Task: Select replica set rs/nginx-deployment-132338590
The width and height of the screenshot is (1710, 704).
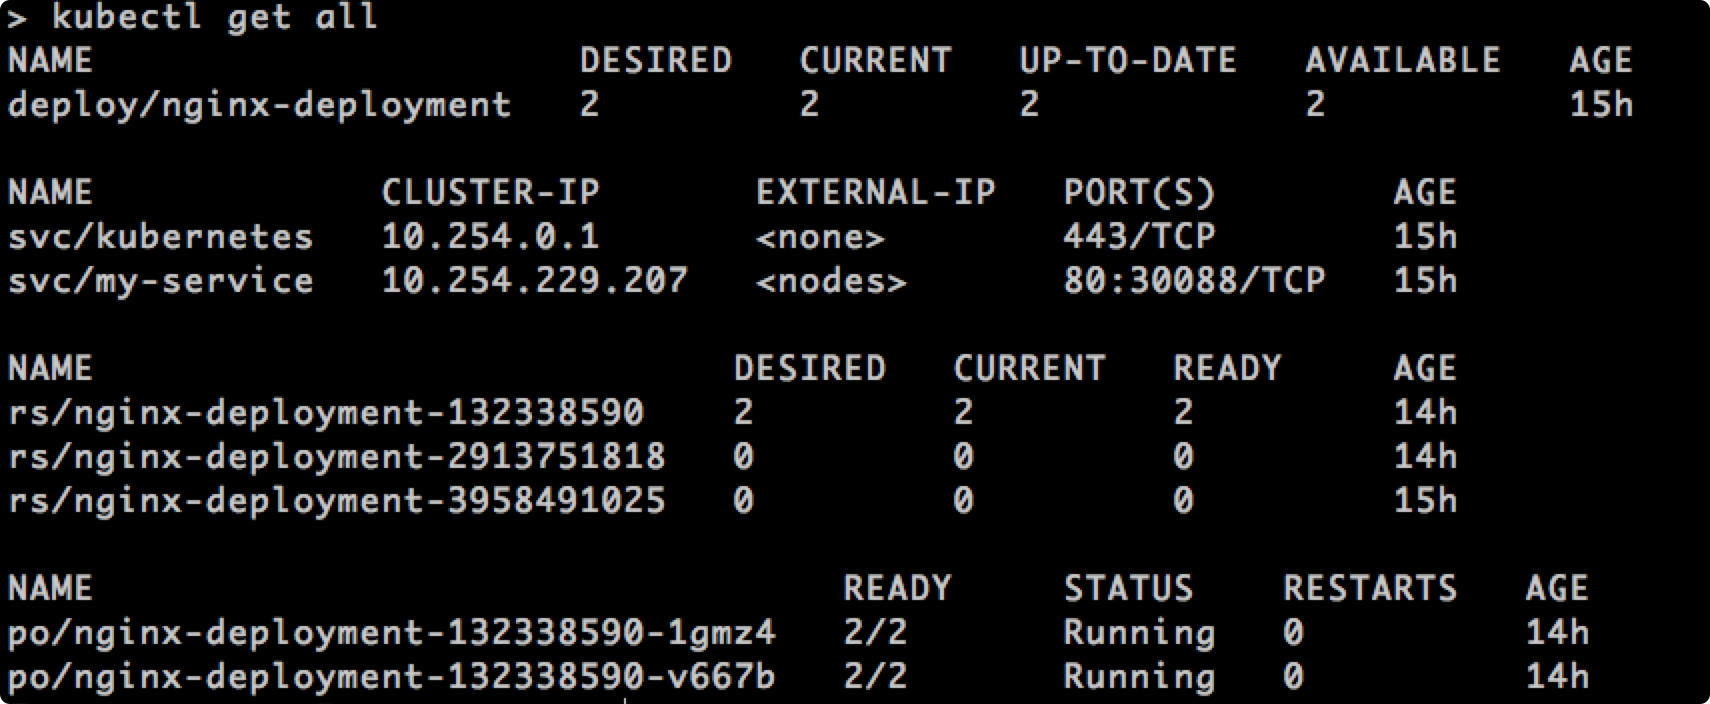Action: click(x=325, y=413)
